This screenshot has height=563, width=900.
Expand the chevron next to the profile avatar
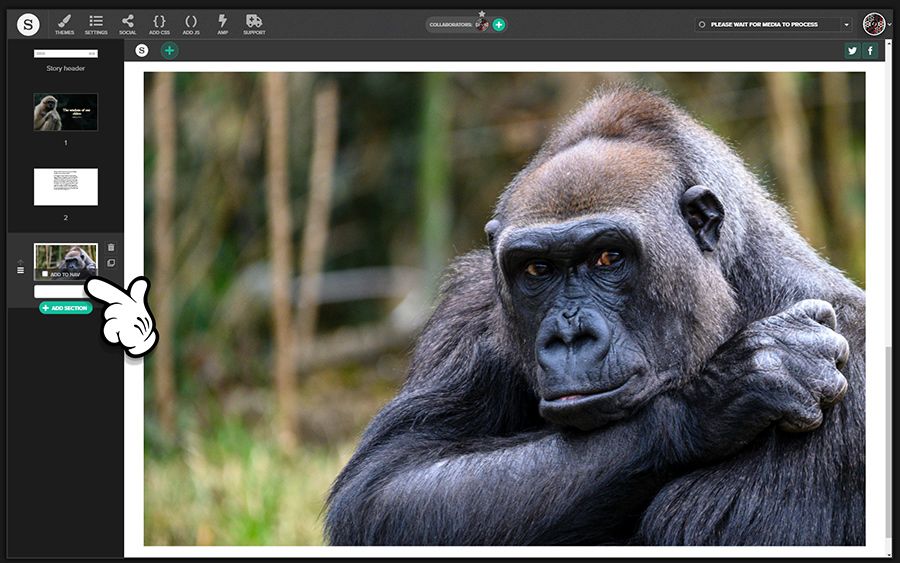(x=890, y=25)
